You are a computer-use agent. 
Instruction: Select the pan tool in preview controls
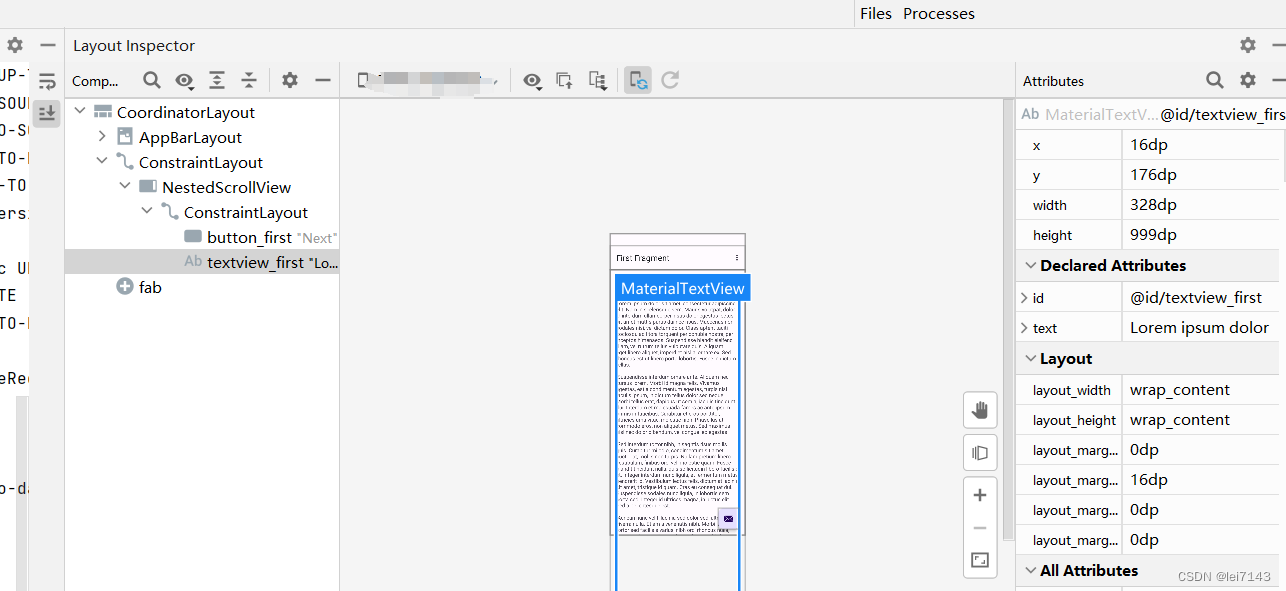point(980,410)
